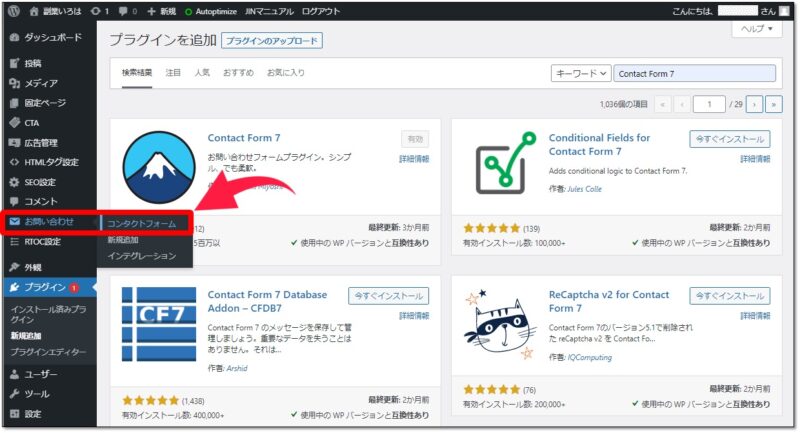Select インテグレーション in the flyout submenu

click(141, 256)
